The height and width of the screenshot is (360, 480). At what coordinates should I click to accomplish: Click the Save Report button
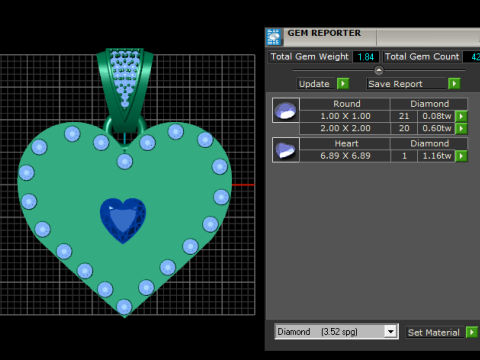[406, 84]
